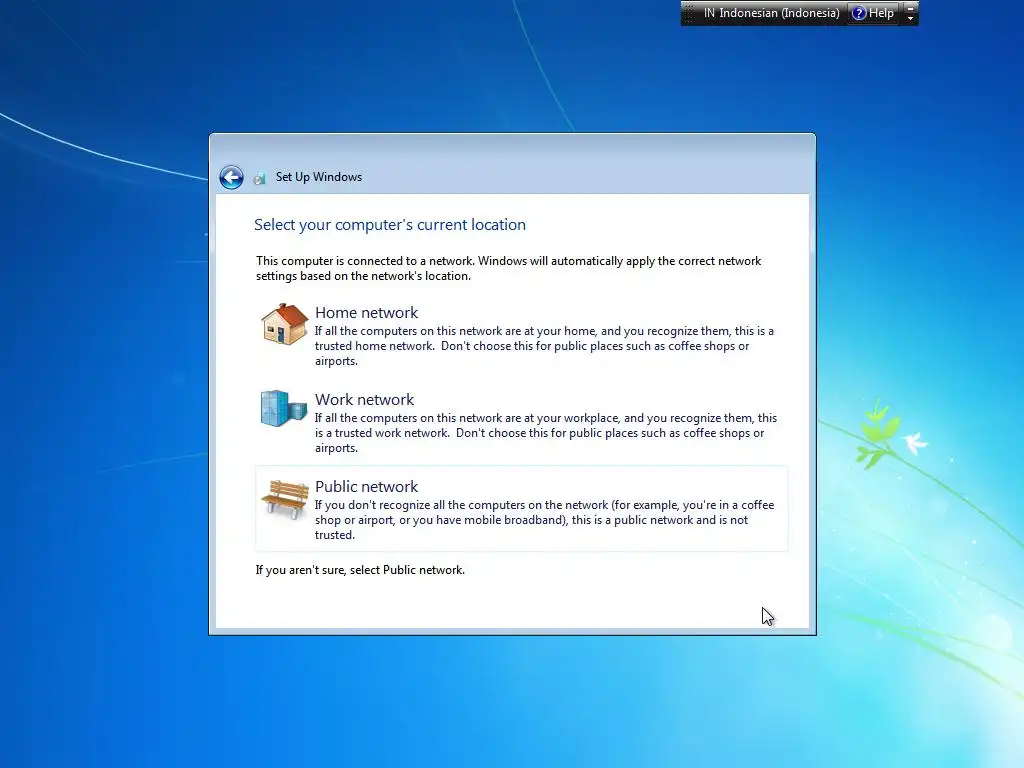The width and height of the screenshot is (1024, 768).
Task: Click the 'Set Up Windows' title text
Action: click(x=319, y=177)
